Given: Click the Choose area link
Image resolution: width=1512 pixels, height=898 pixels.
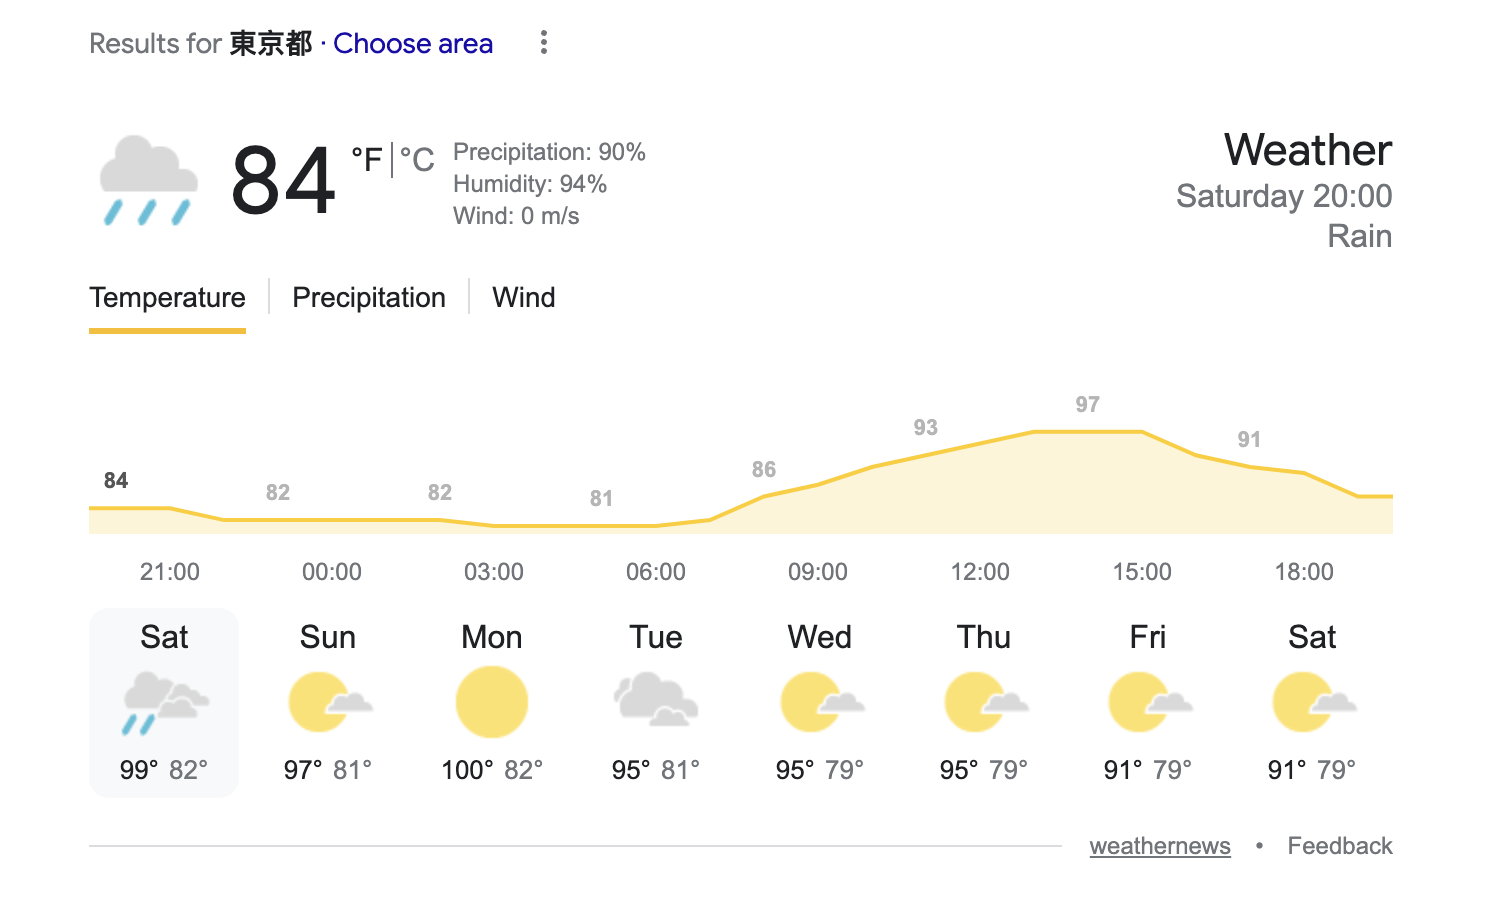Looking at the screenshot, I should pos(413,43).
